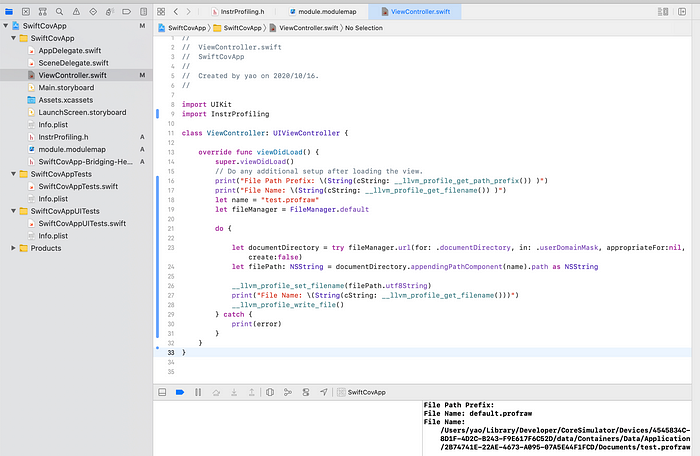Click 'File Path Prefix:' console line
The image size is (700, 456).
pos(459,405)
